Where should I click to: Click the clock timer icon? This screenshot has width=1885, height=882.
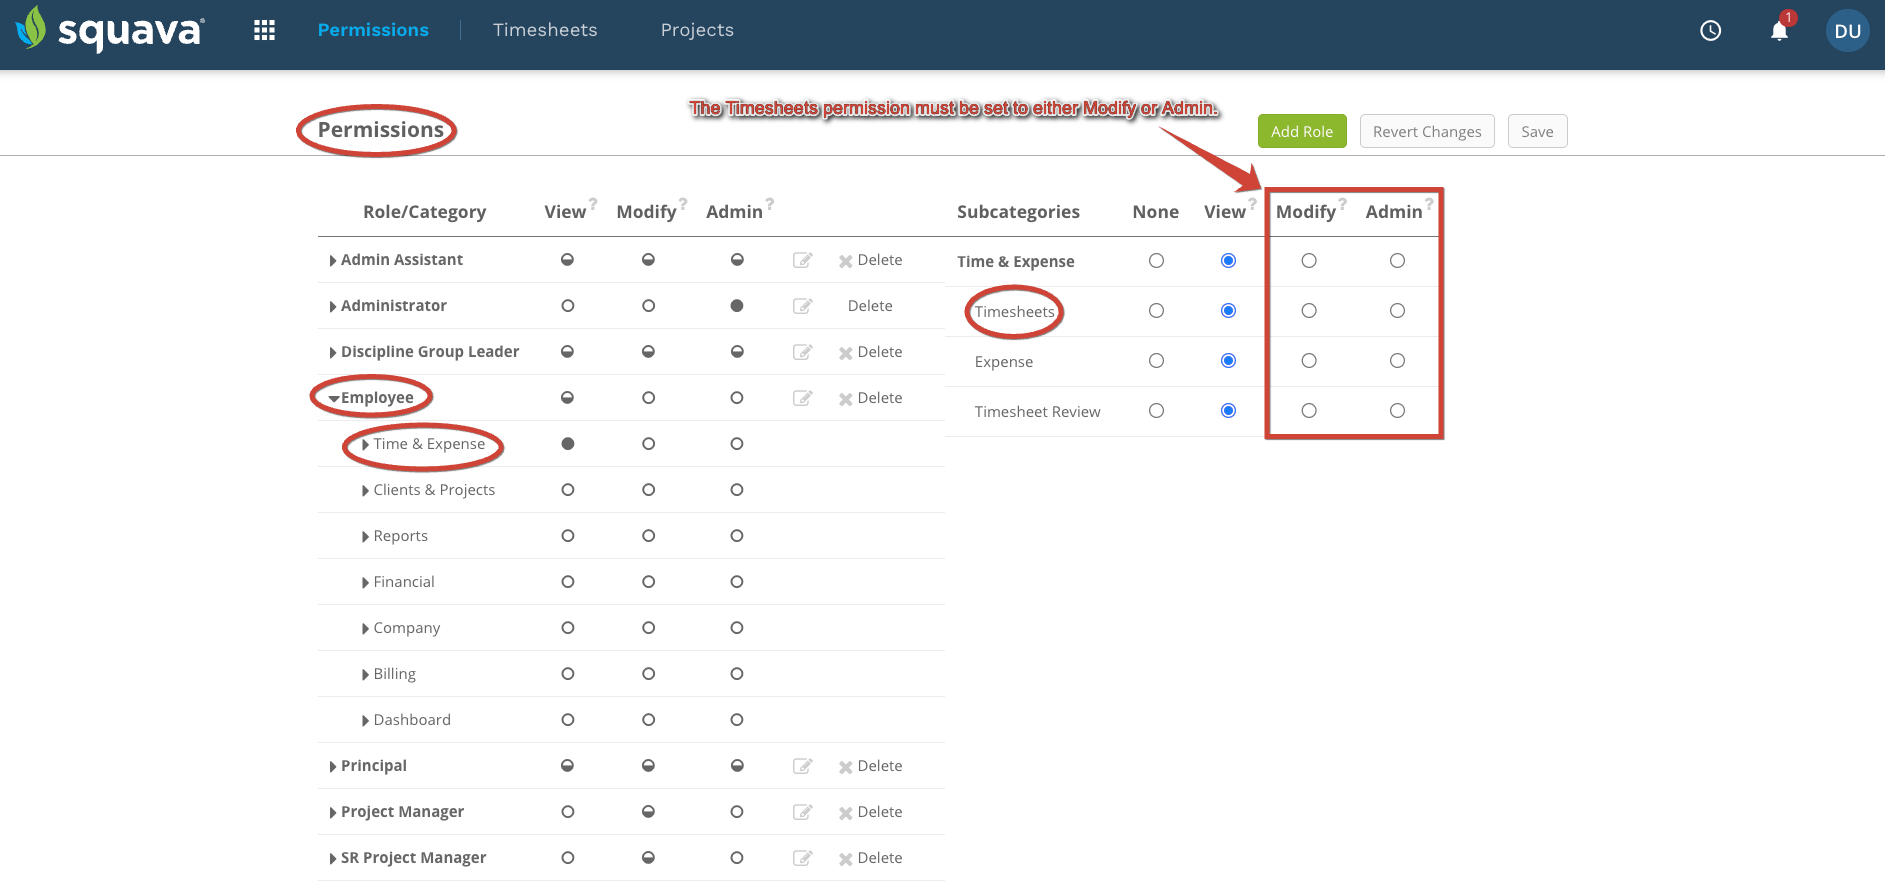click(x=1711, y=31)
